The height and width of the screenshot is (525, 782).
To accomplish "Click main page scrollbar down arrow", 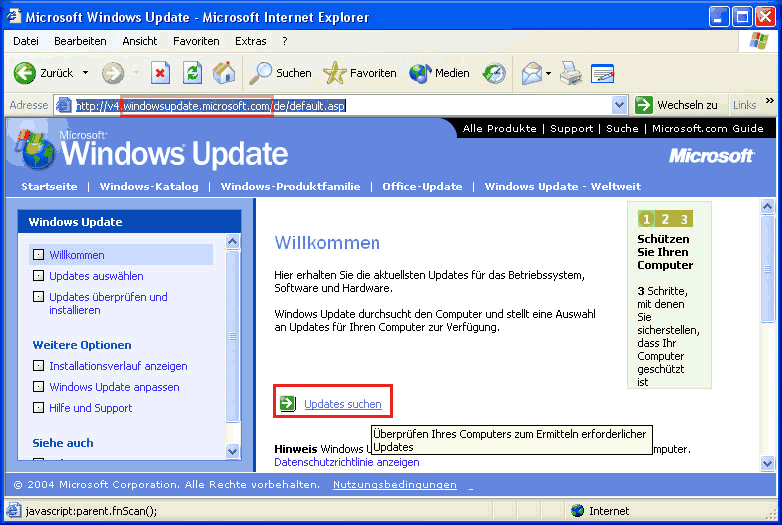I will [x=767, y=463].
